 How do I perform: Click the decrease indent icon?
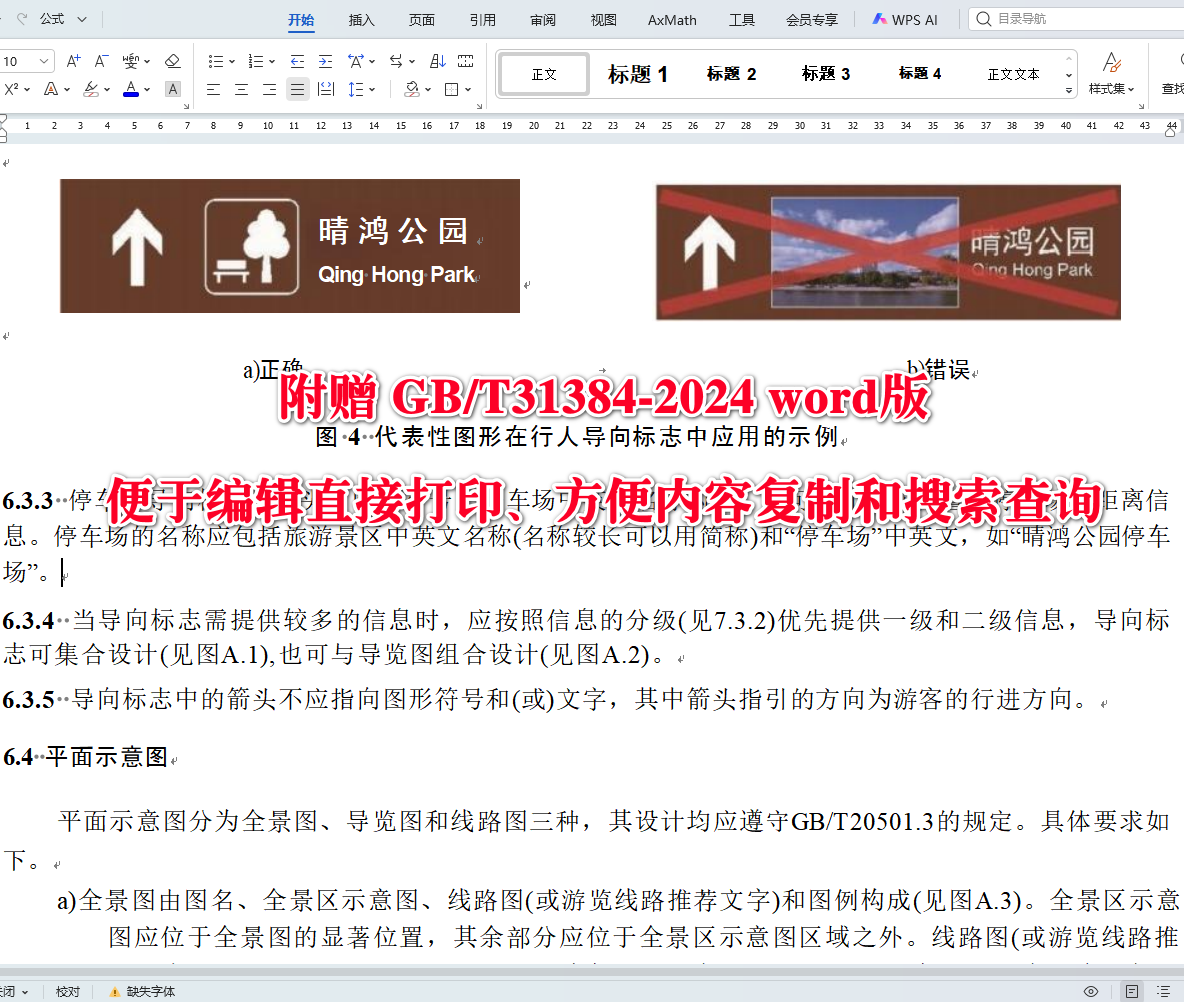click(x=296, y=60)
